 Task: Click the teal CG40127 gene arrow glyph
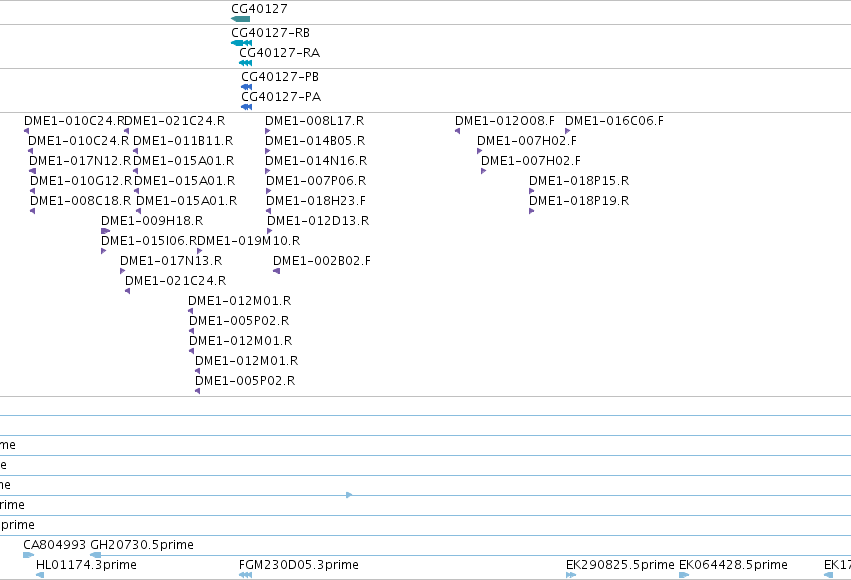point(240,19)
